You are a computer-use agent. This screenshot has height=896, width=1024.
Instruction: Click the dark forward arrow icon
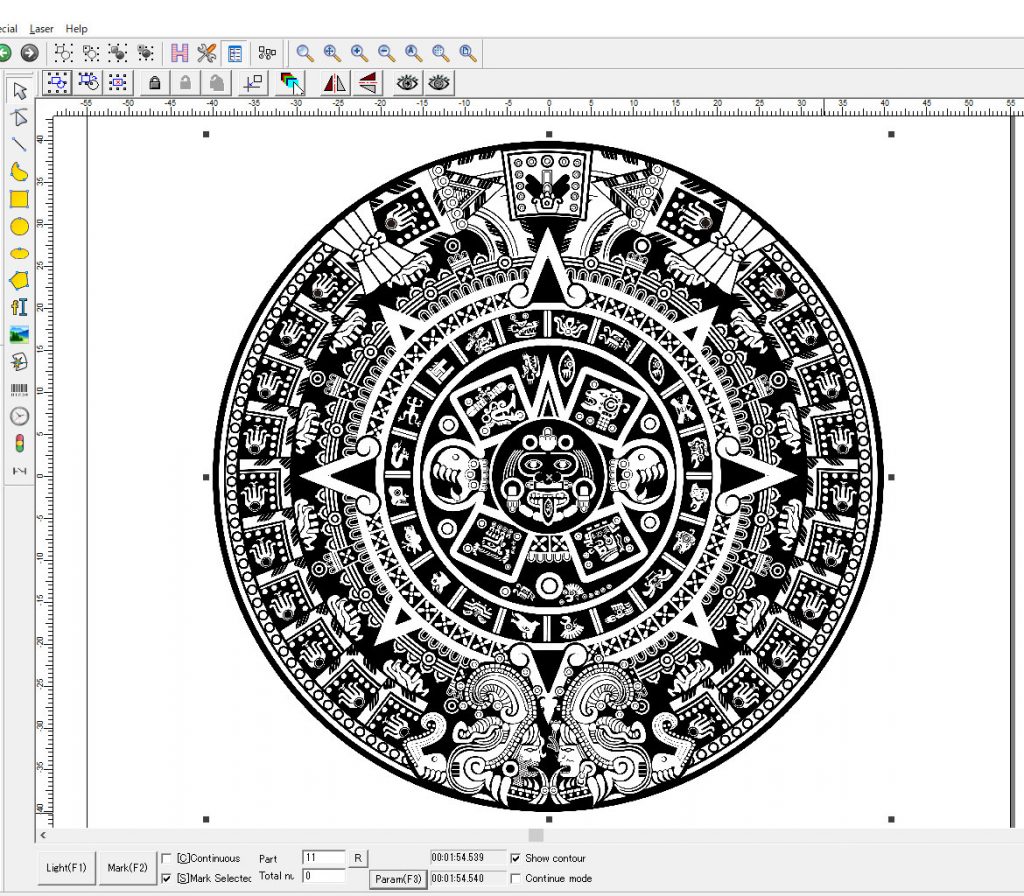(x=29, y=53)
